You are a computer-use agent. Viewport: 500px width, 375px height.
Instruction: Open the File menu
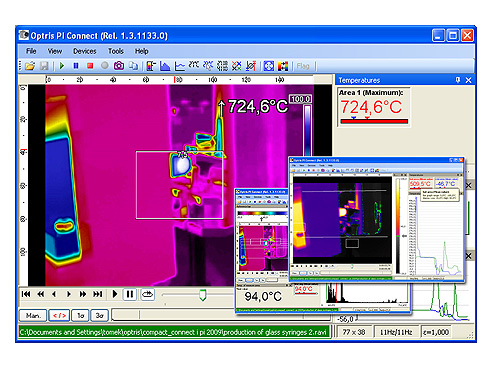31,51
